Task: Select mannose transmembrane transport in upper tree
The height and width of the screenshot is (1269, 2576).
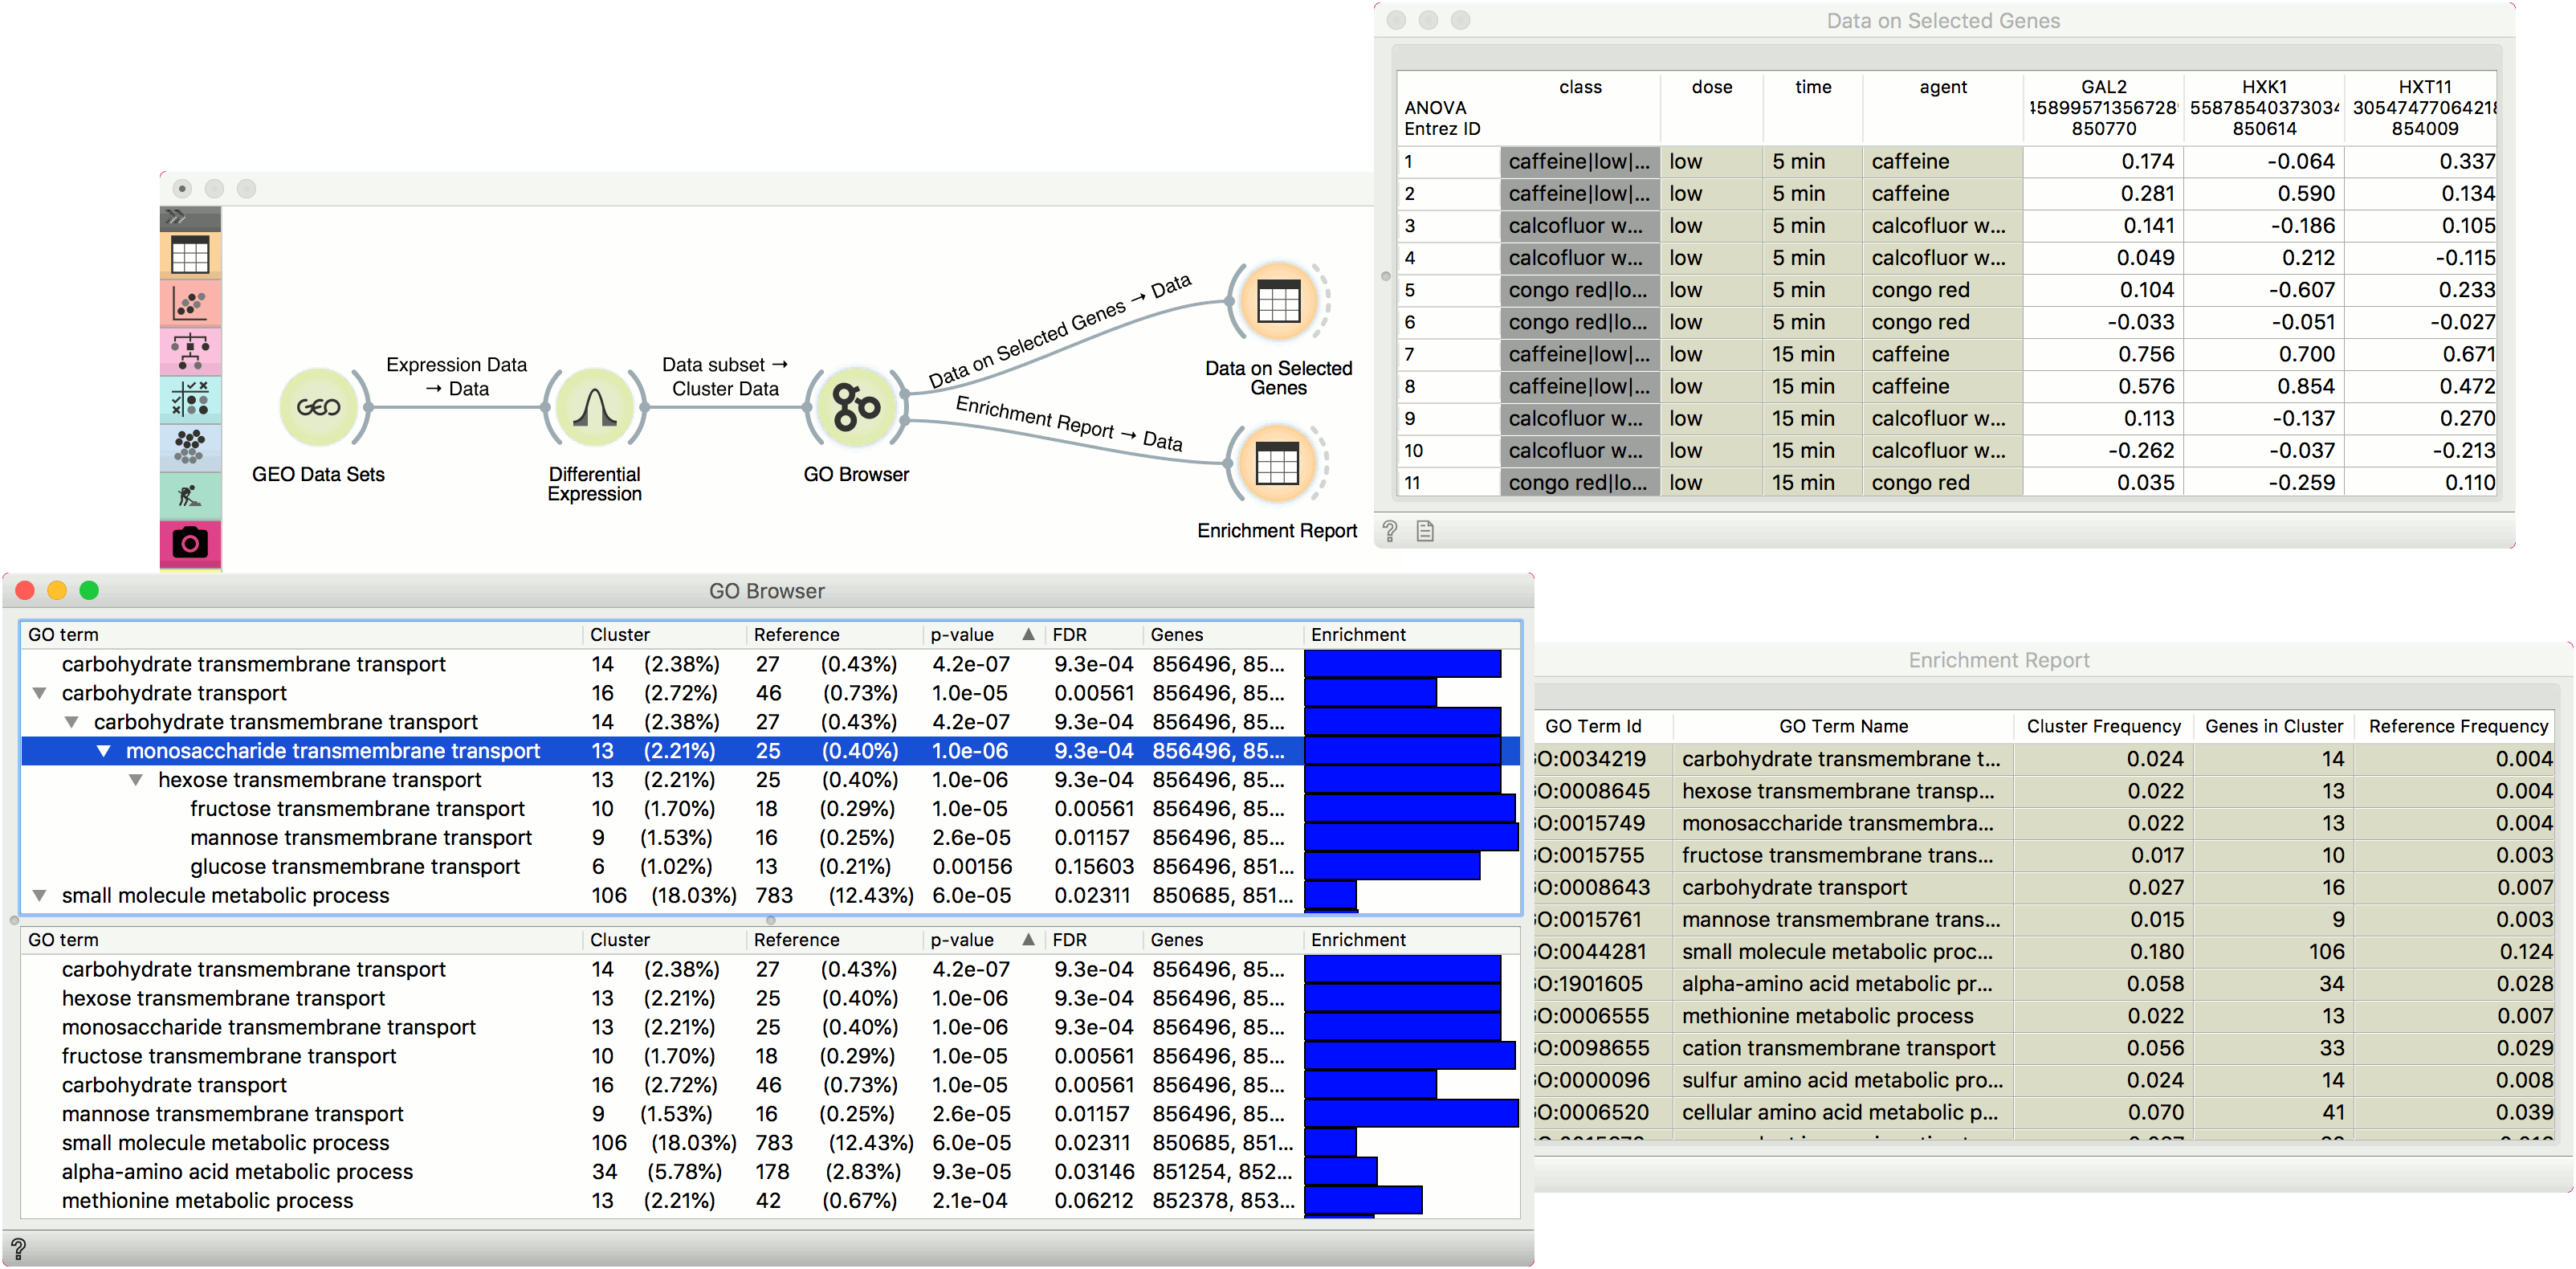Action: click(x=770, y=838)
